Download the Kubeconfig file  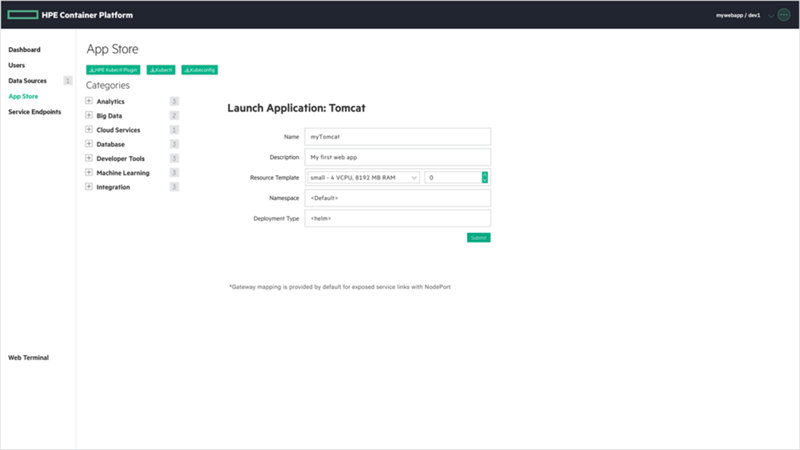(x=199, y=70)
